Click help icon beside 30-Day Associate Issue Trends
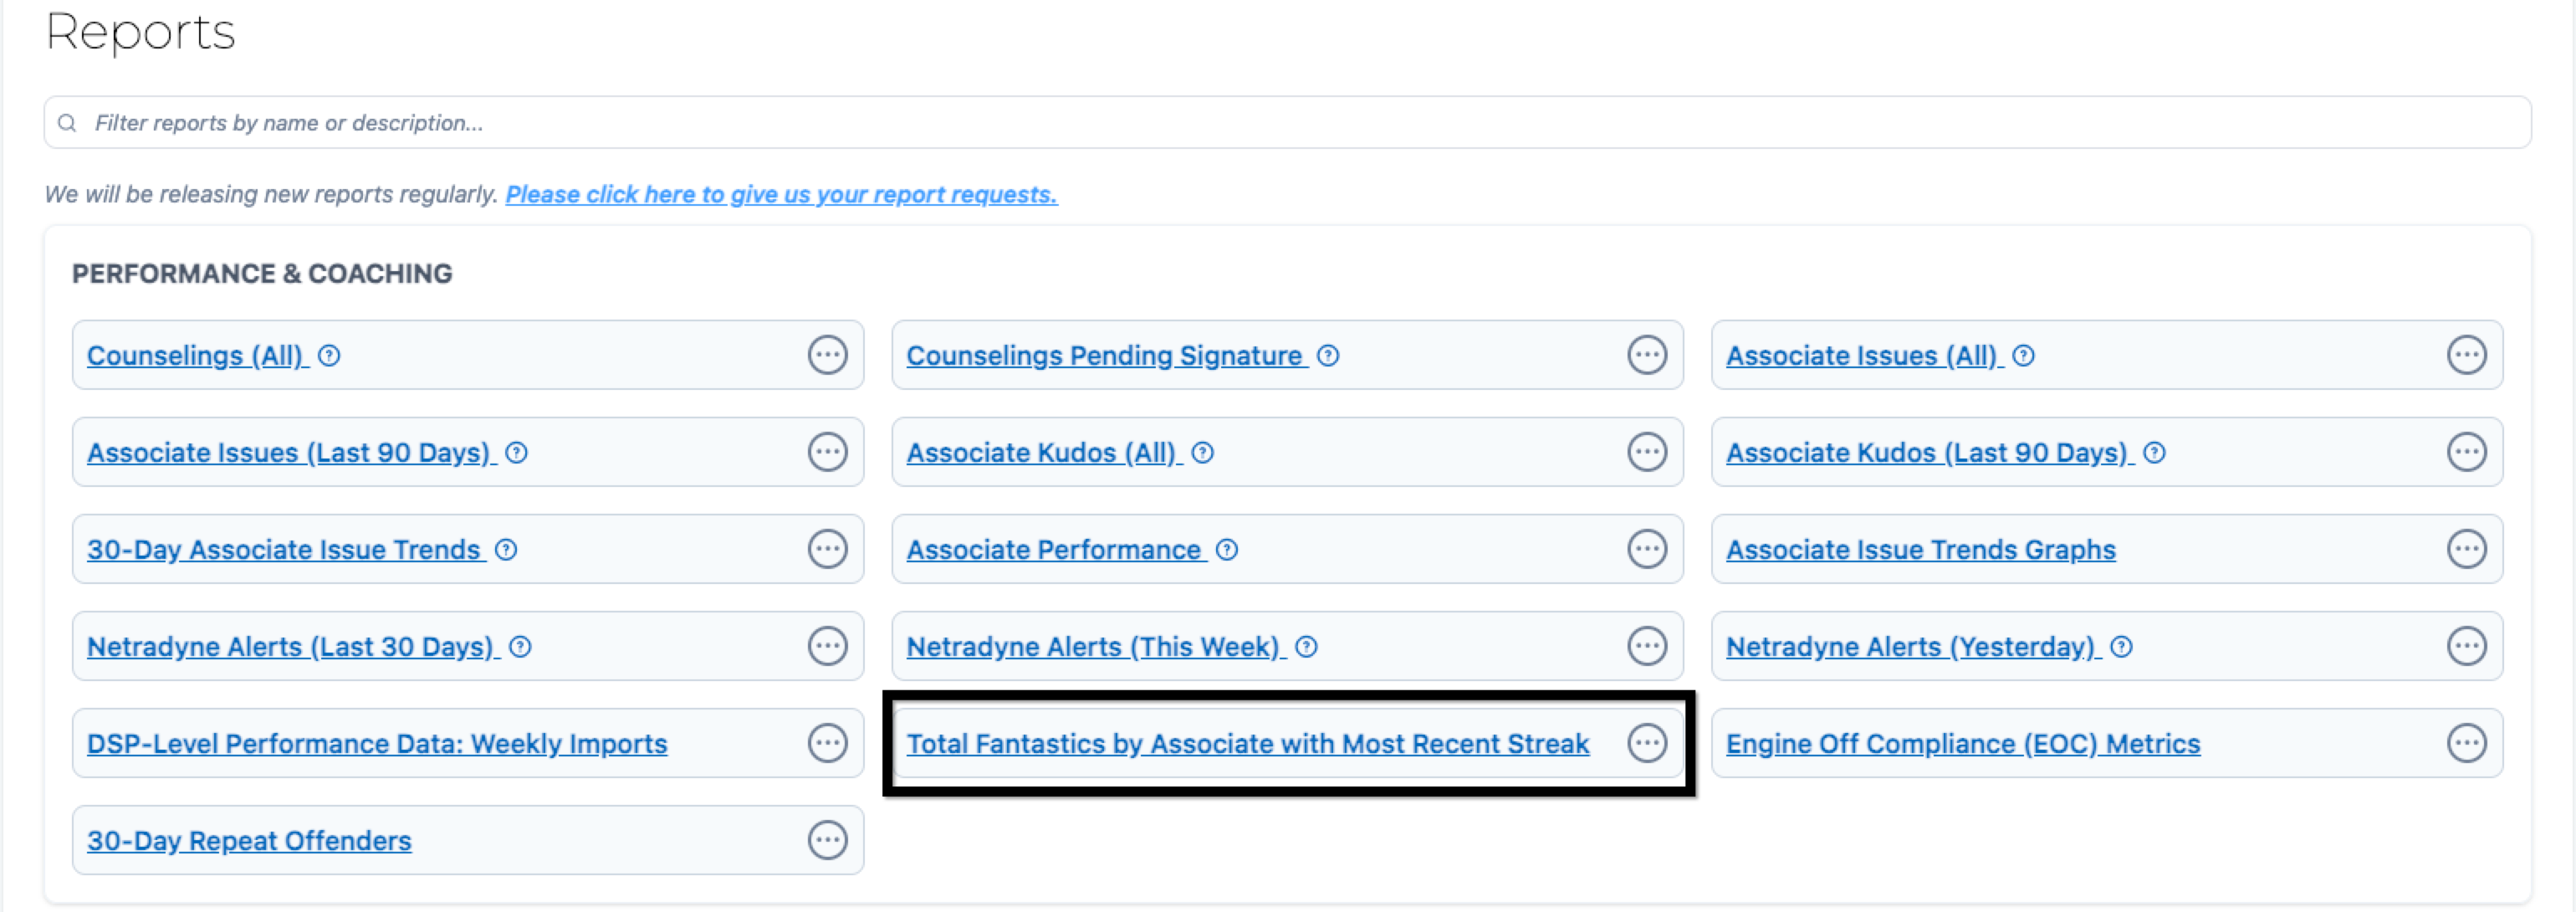Screen dimensions: 2576x912 tap(507, 550)
